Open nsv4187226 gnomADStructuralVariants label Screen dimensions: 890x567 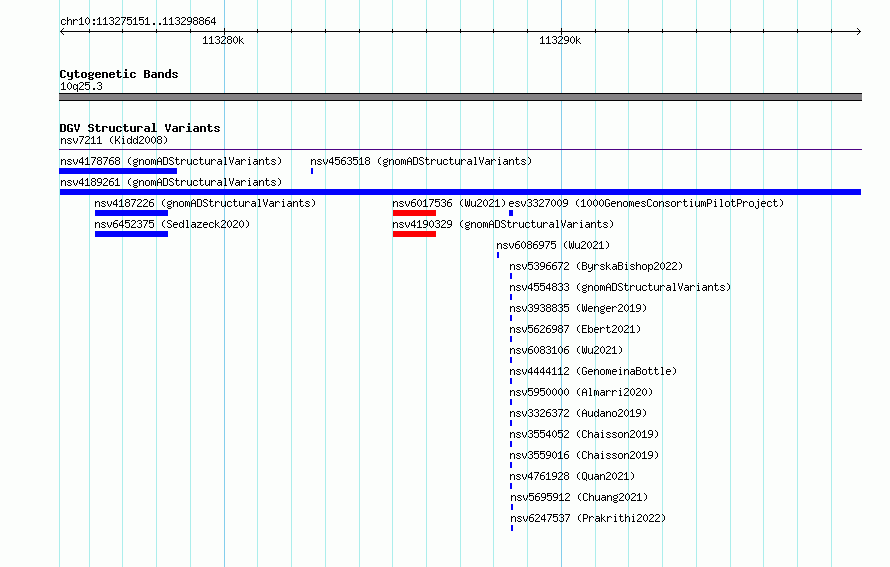point(205,203)
